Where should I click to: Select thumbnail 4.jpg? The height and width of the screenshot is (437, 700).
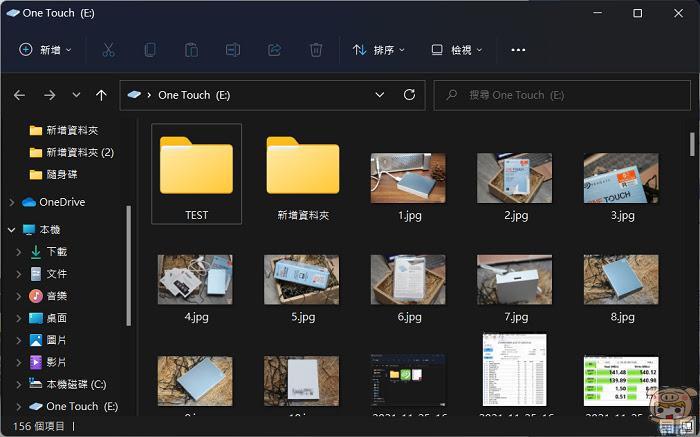pyautogui.click(x=195, y=280)
